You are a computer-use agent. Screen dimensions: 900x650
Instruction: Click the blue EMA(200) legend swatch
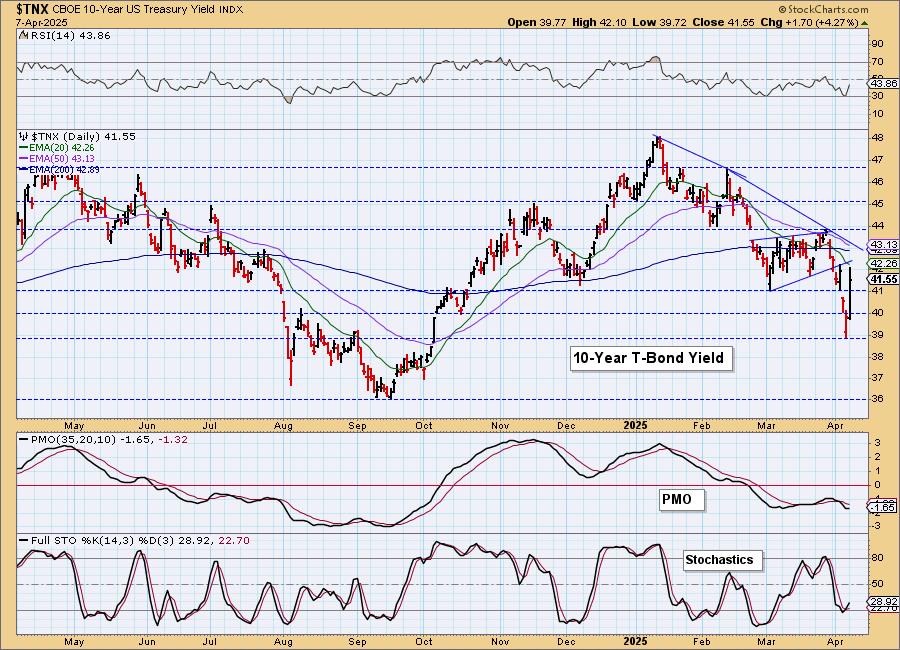[x=24, y=169]
